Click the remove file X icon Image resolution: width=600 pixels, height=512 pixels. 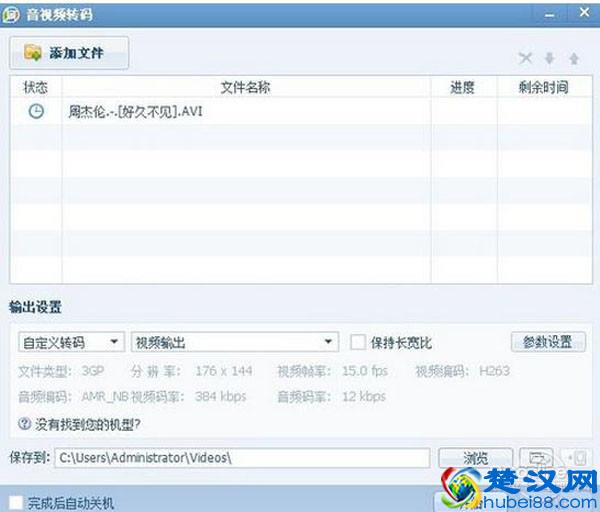click(525, 59)
